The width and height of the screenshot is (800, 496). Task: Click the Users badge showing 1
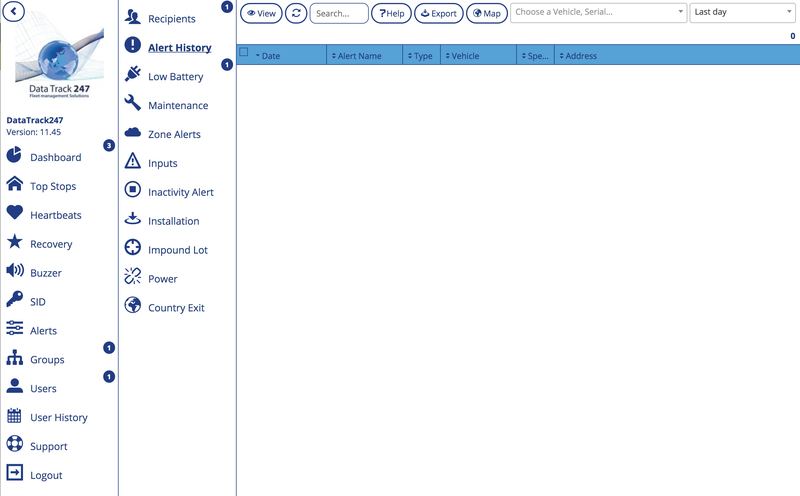coord(109,377)
